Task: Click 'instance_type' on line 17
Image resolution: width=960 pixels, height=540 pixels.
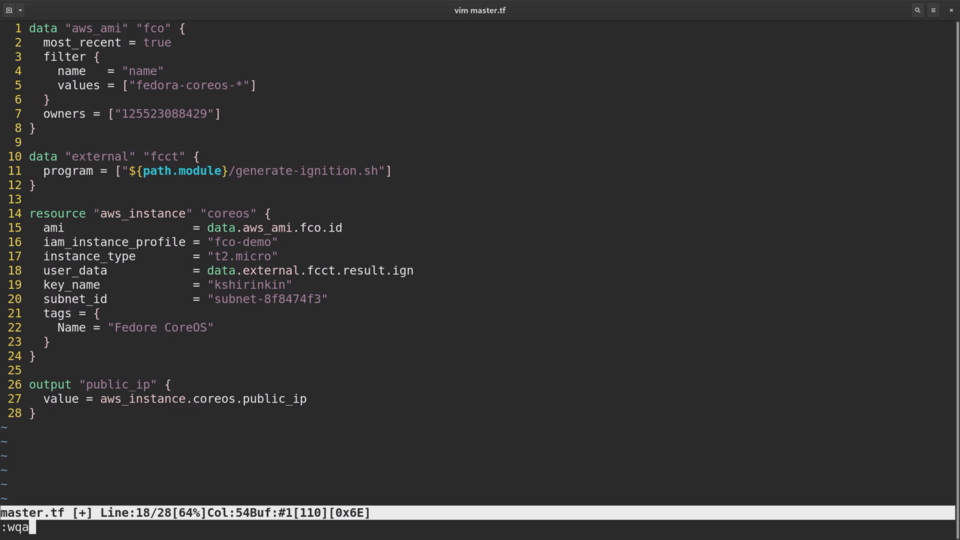Action: [x=89, y=257]
